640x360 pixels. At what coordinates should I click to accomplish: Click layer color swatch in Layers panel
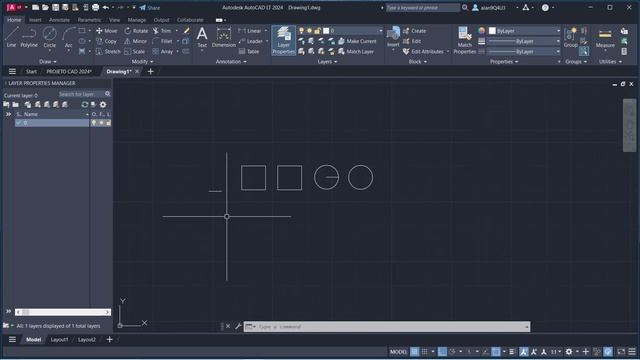click(326, 31)
